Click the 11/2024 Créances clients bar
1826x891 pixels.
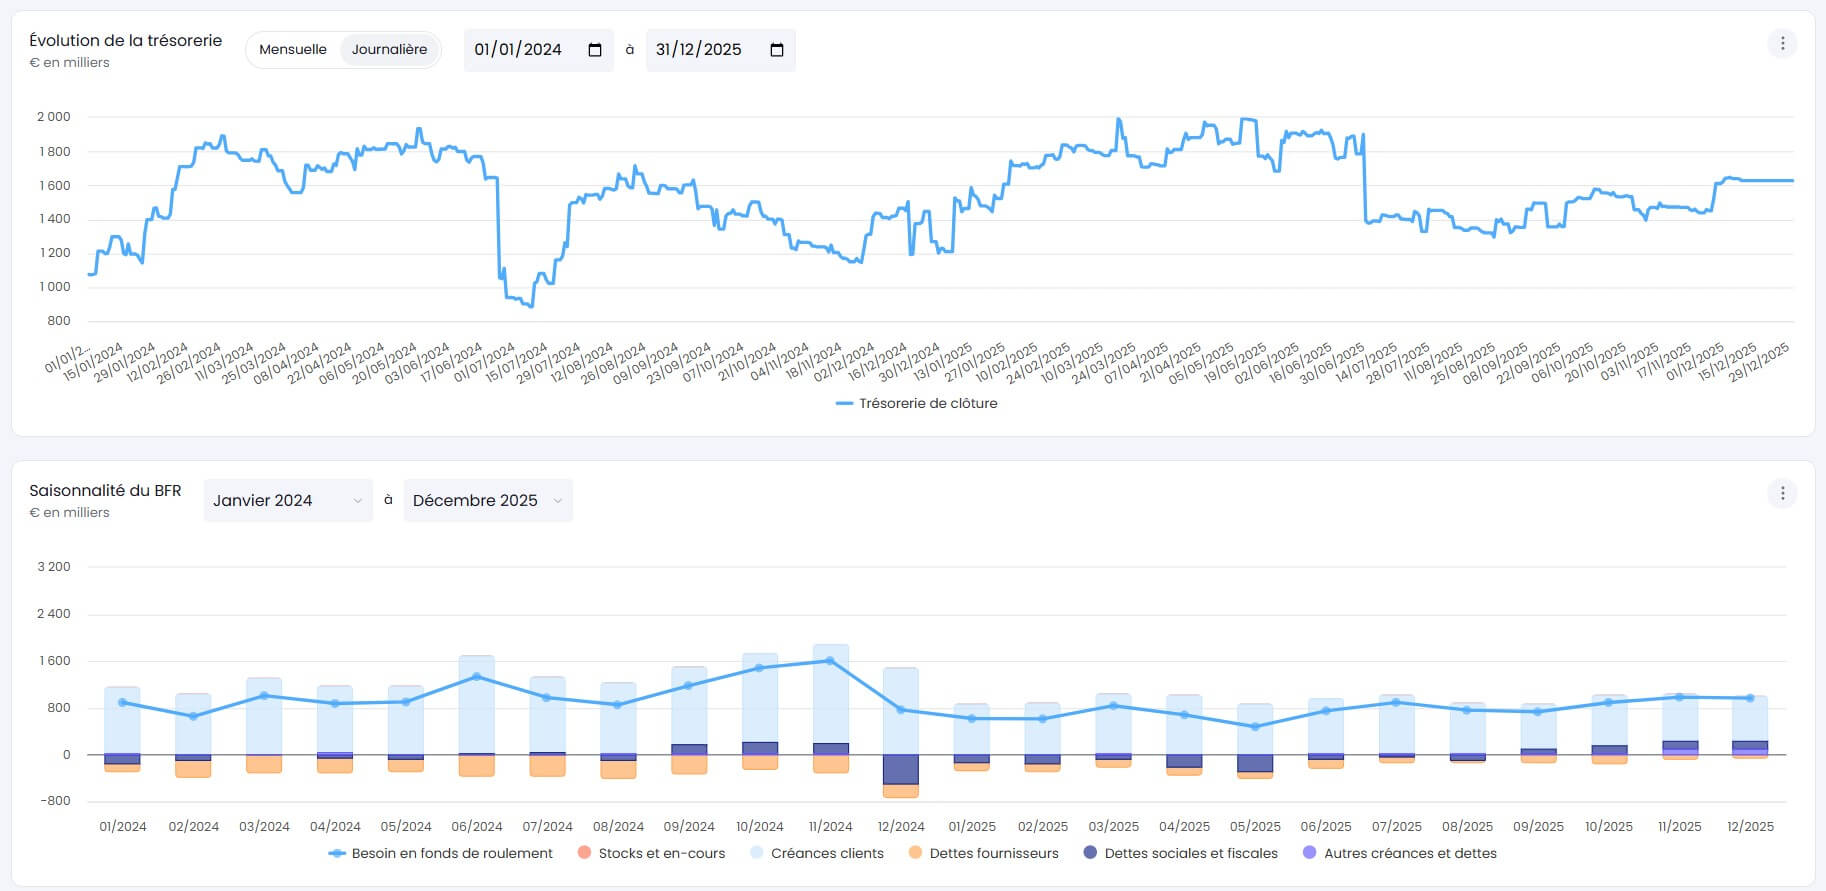point(830,694)
